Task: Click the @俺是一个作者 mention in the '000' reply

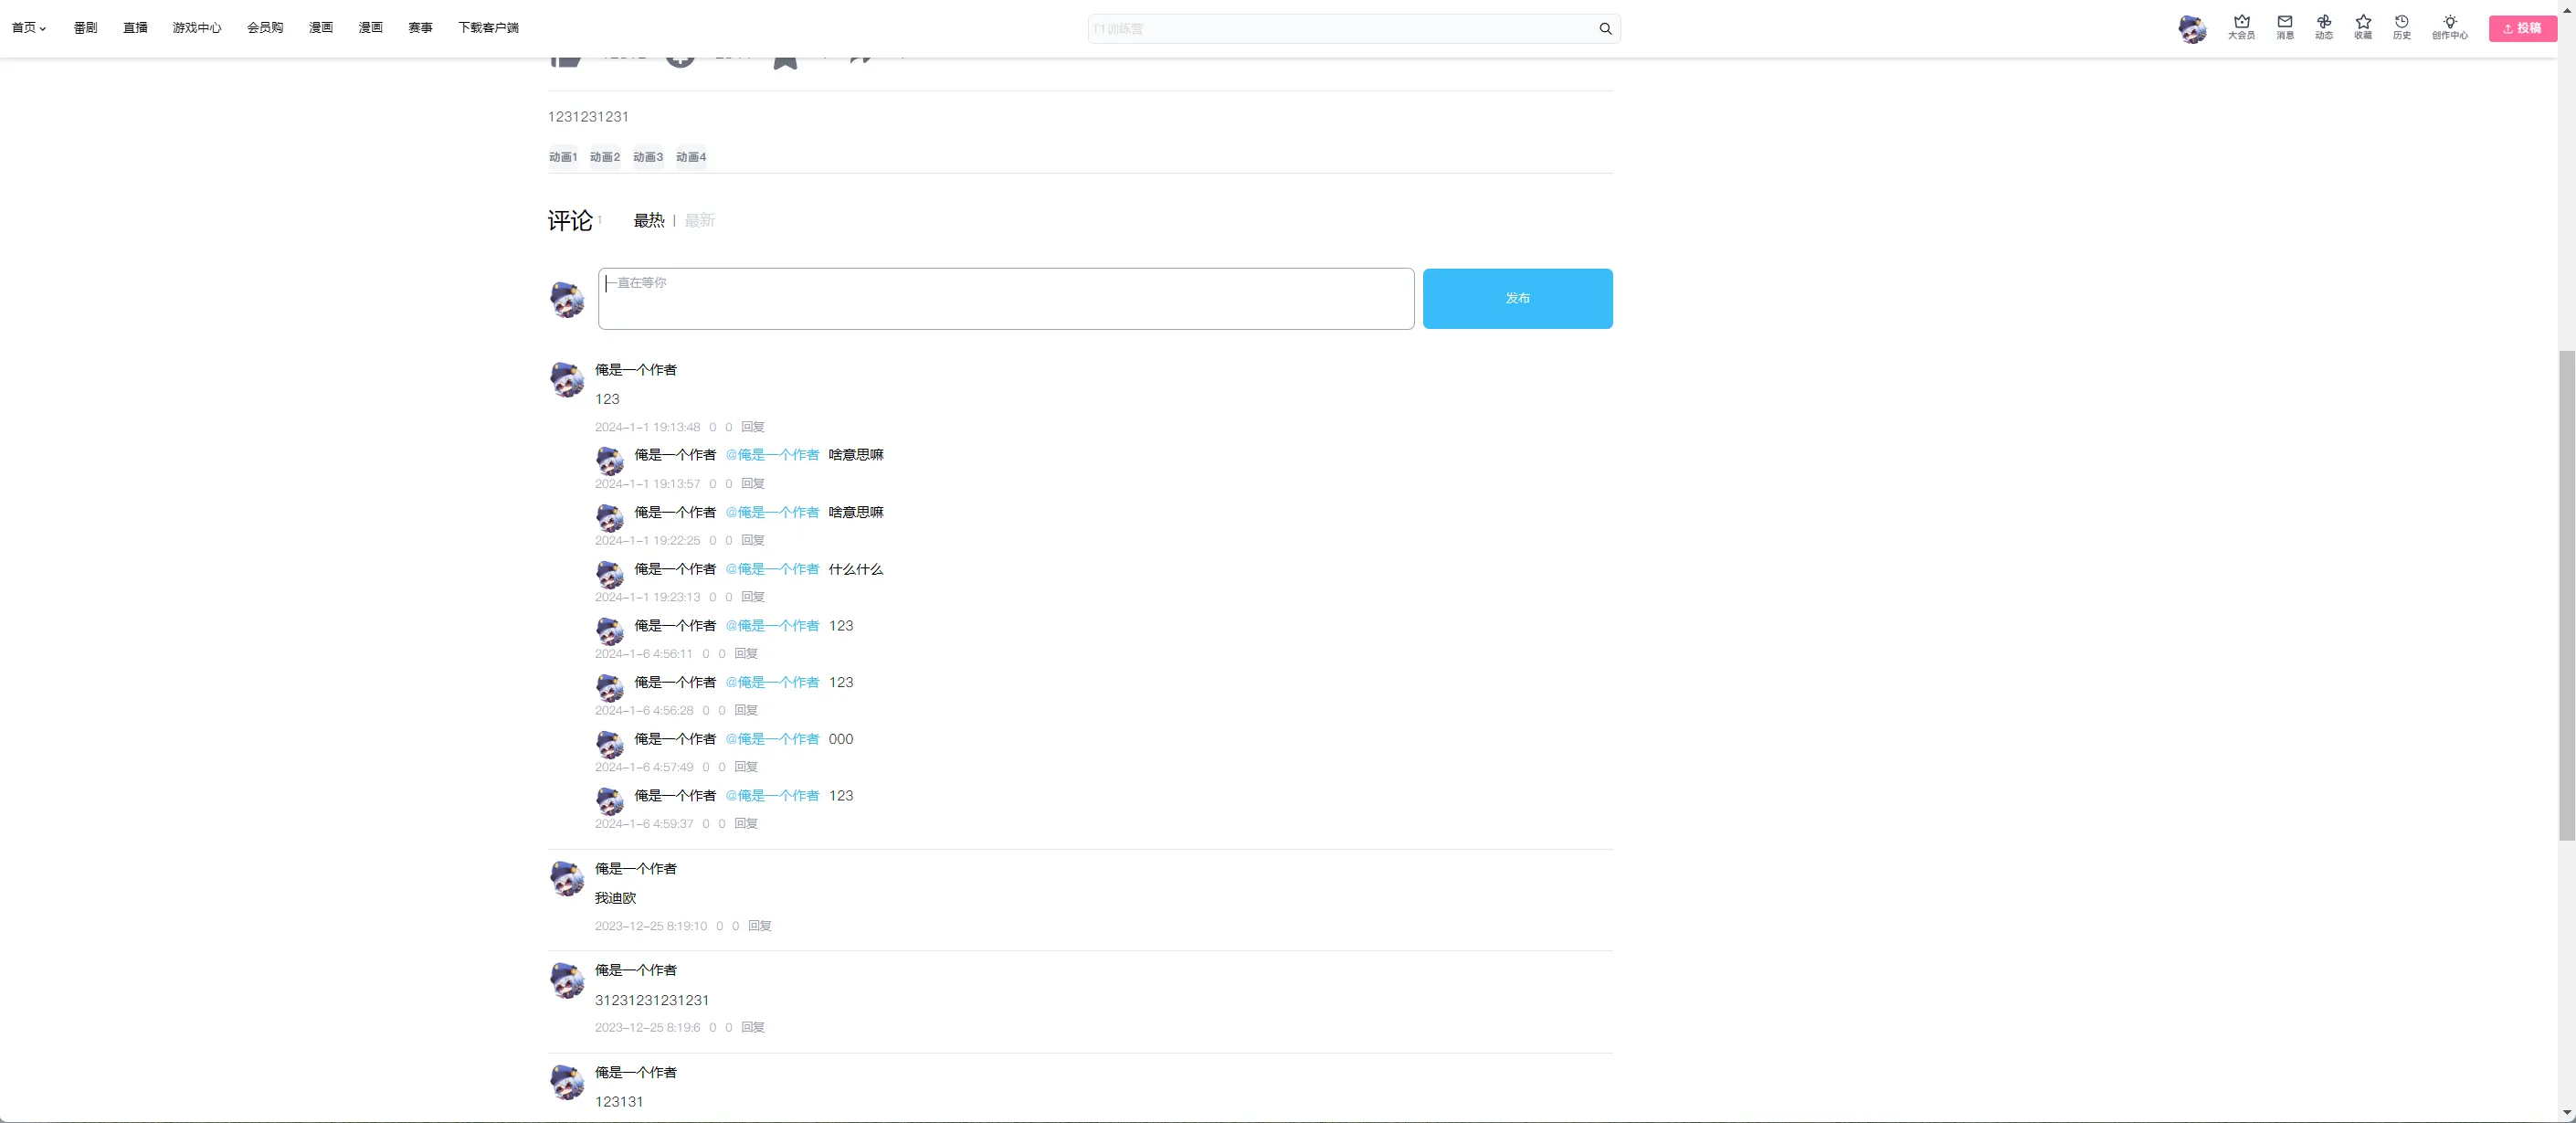Action: [x=772, y=739]
